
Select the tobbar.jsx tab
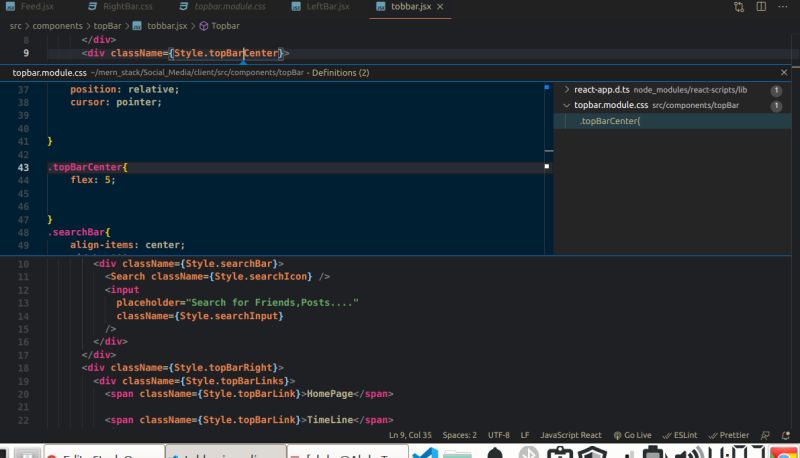404,7
